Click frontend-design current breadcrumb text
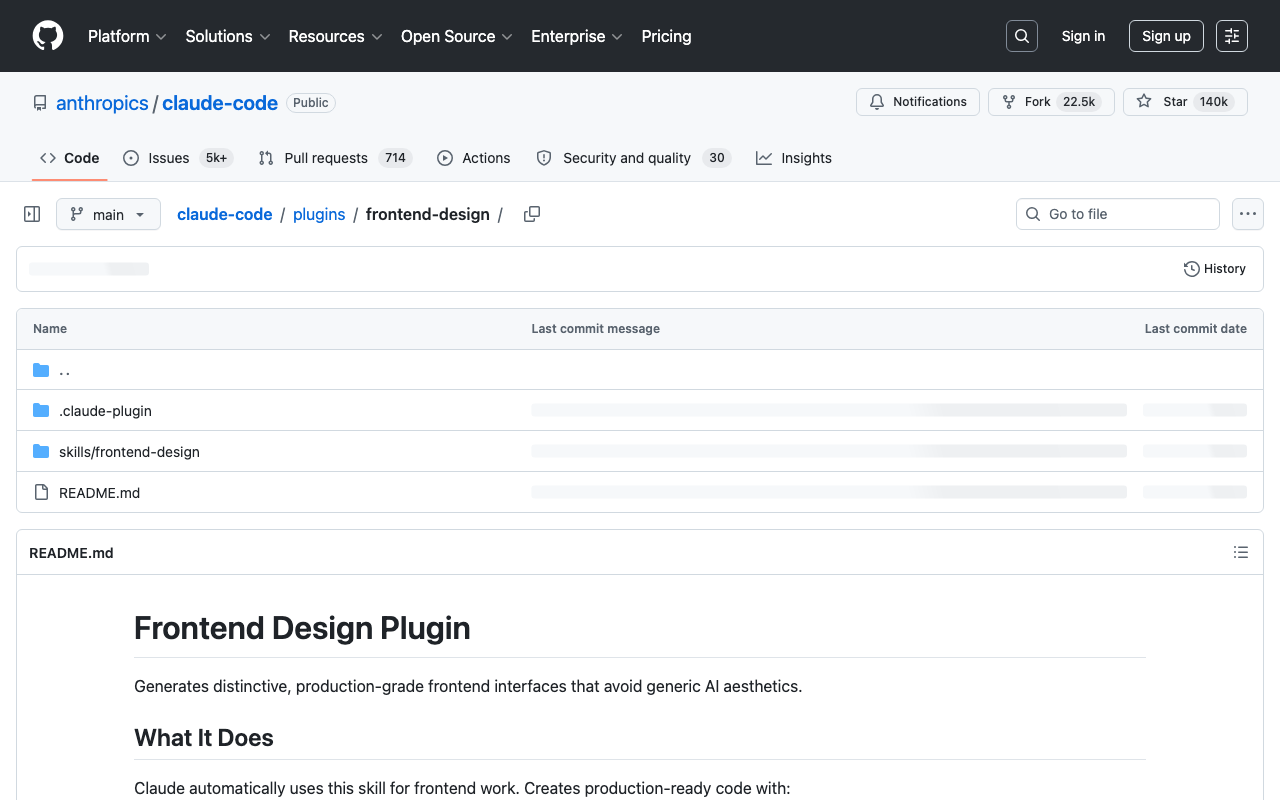The image size is (1280, 800). coord(428,214)
